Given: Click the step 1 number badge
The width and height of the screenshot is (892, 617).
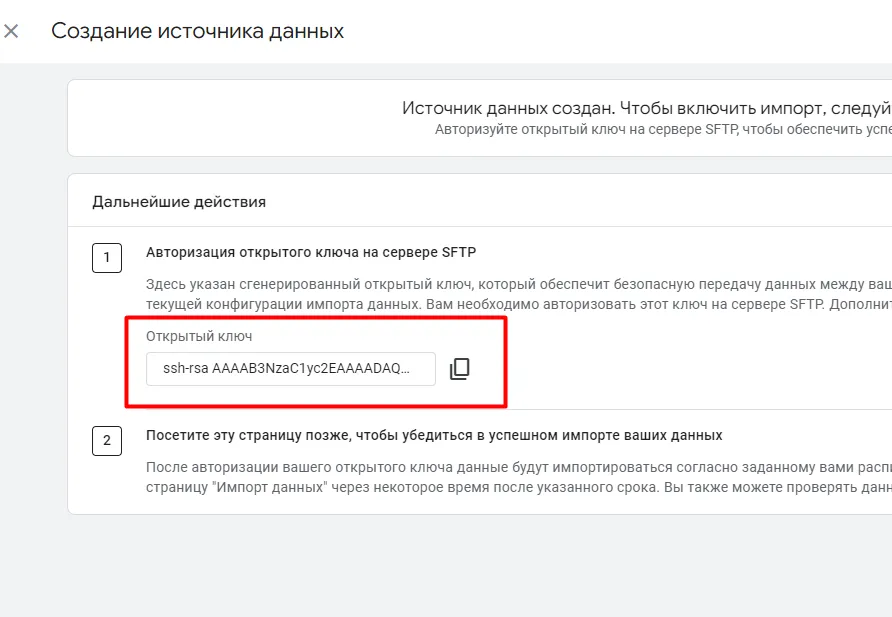Looking at the screenshot, I should pos(107,258).
